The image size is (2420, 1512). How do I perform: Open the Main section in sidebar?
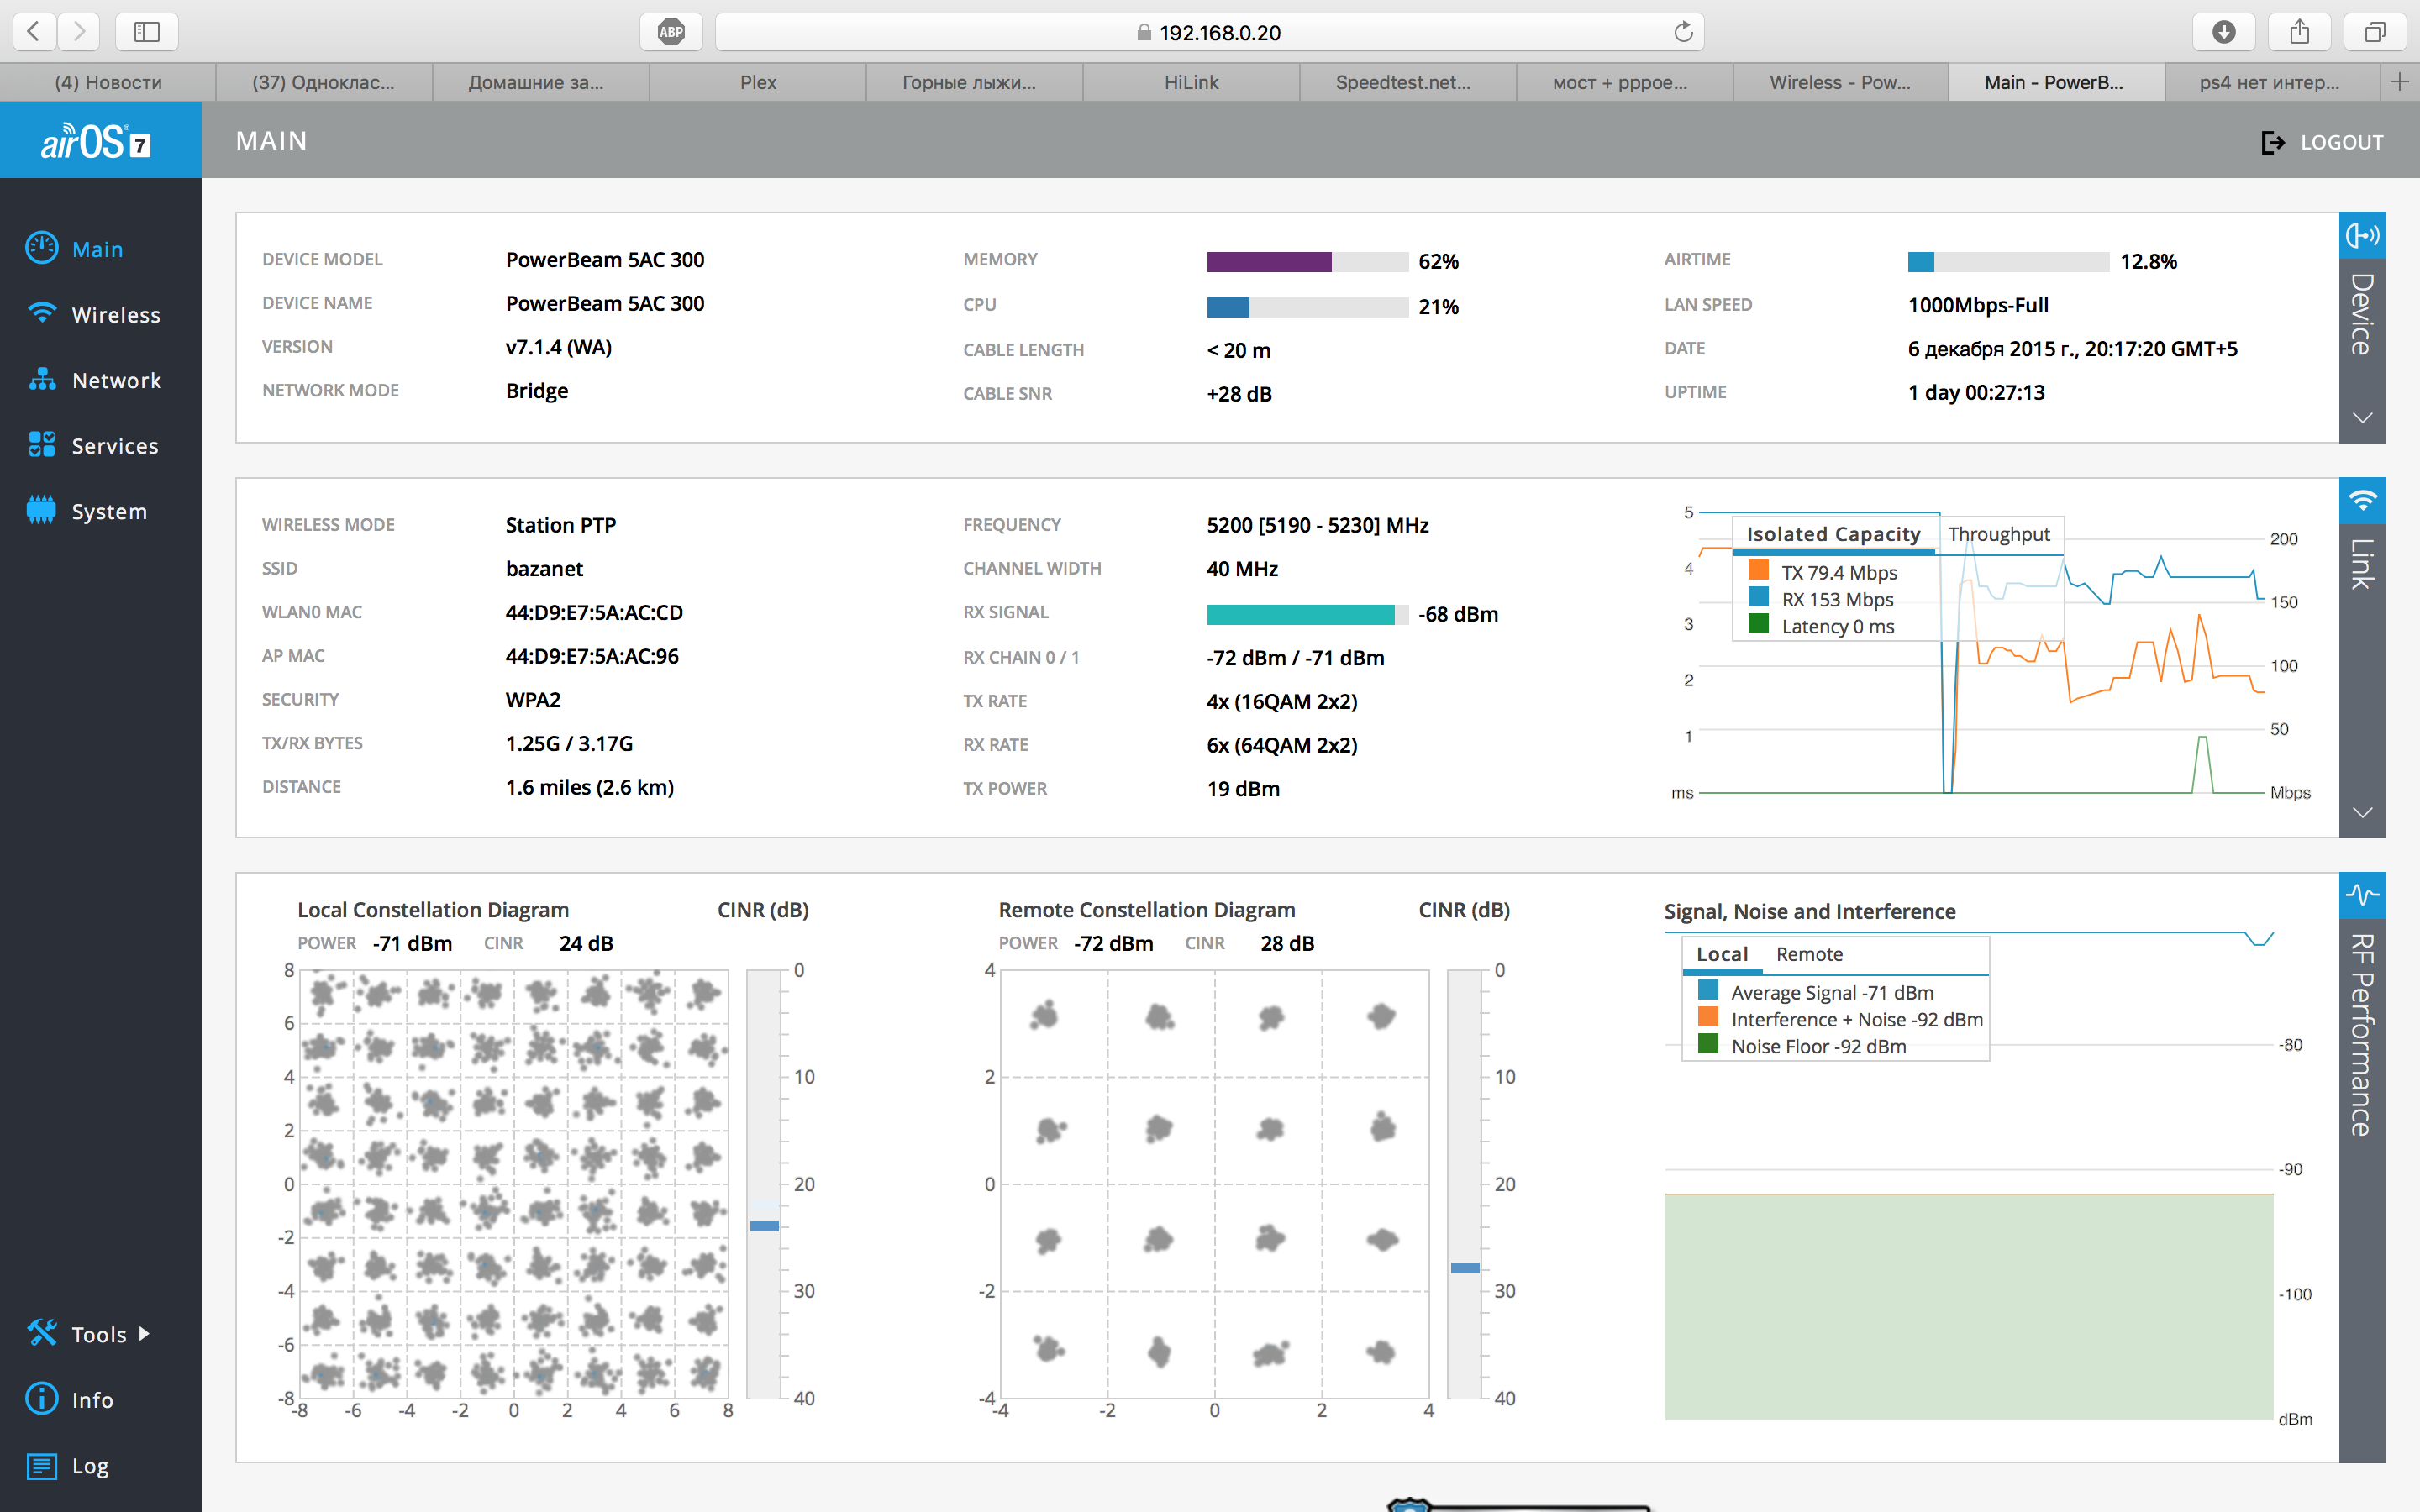click(75, 249)
